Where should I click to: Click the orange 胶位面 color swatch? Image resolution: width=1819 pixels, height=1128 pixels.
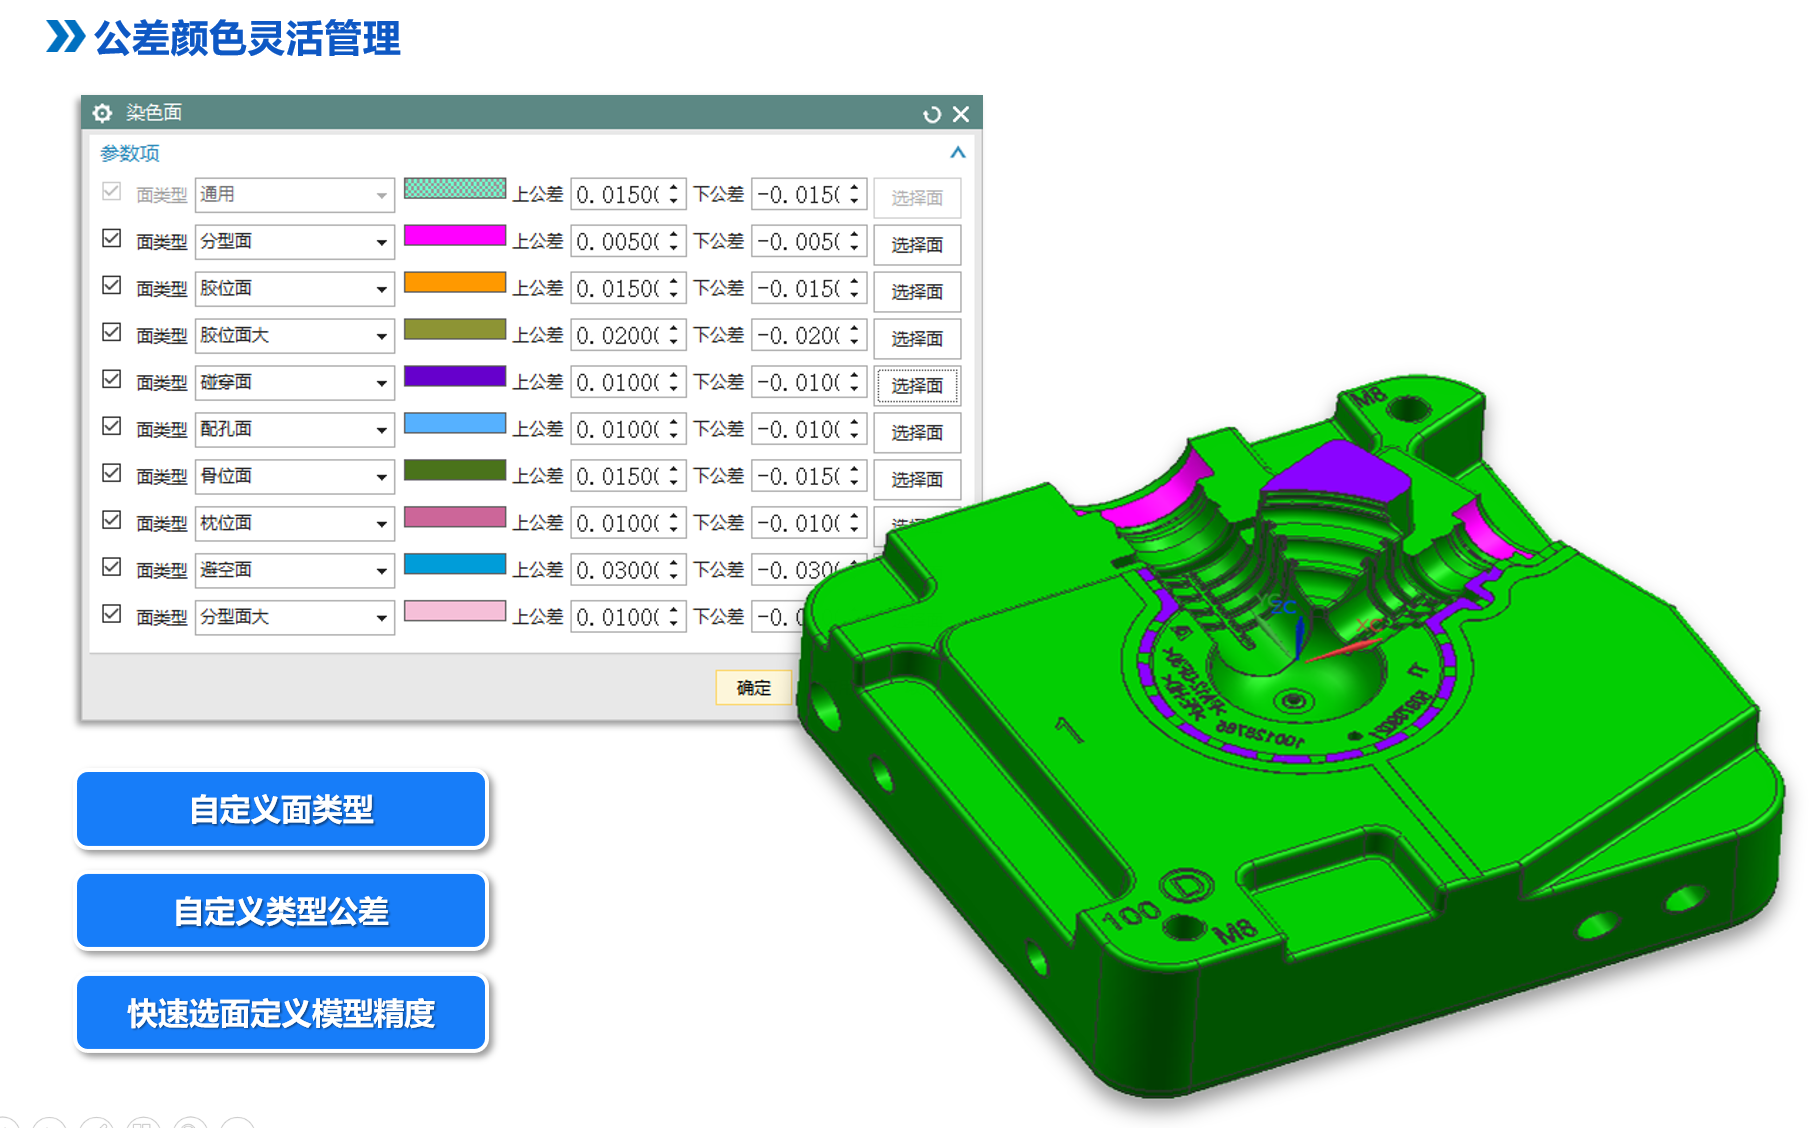tap(454, 283)
